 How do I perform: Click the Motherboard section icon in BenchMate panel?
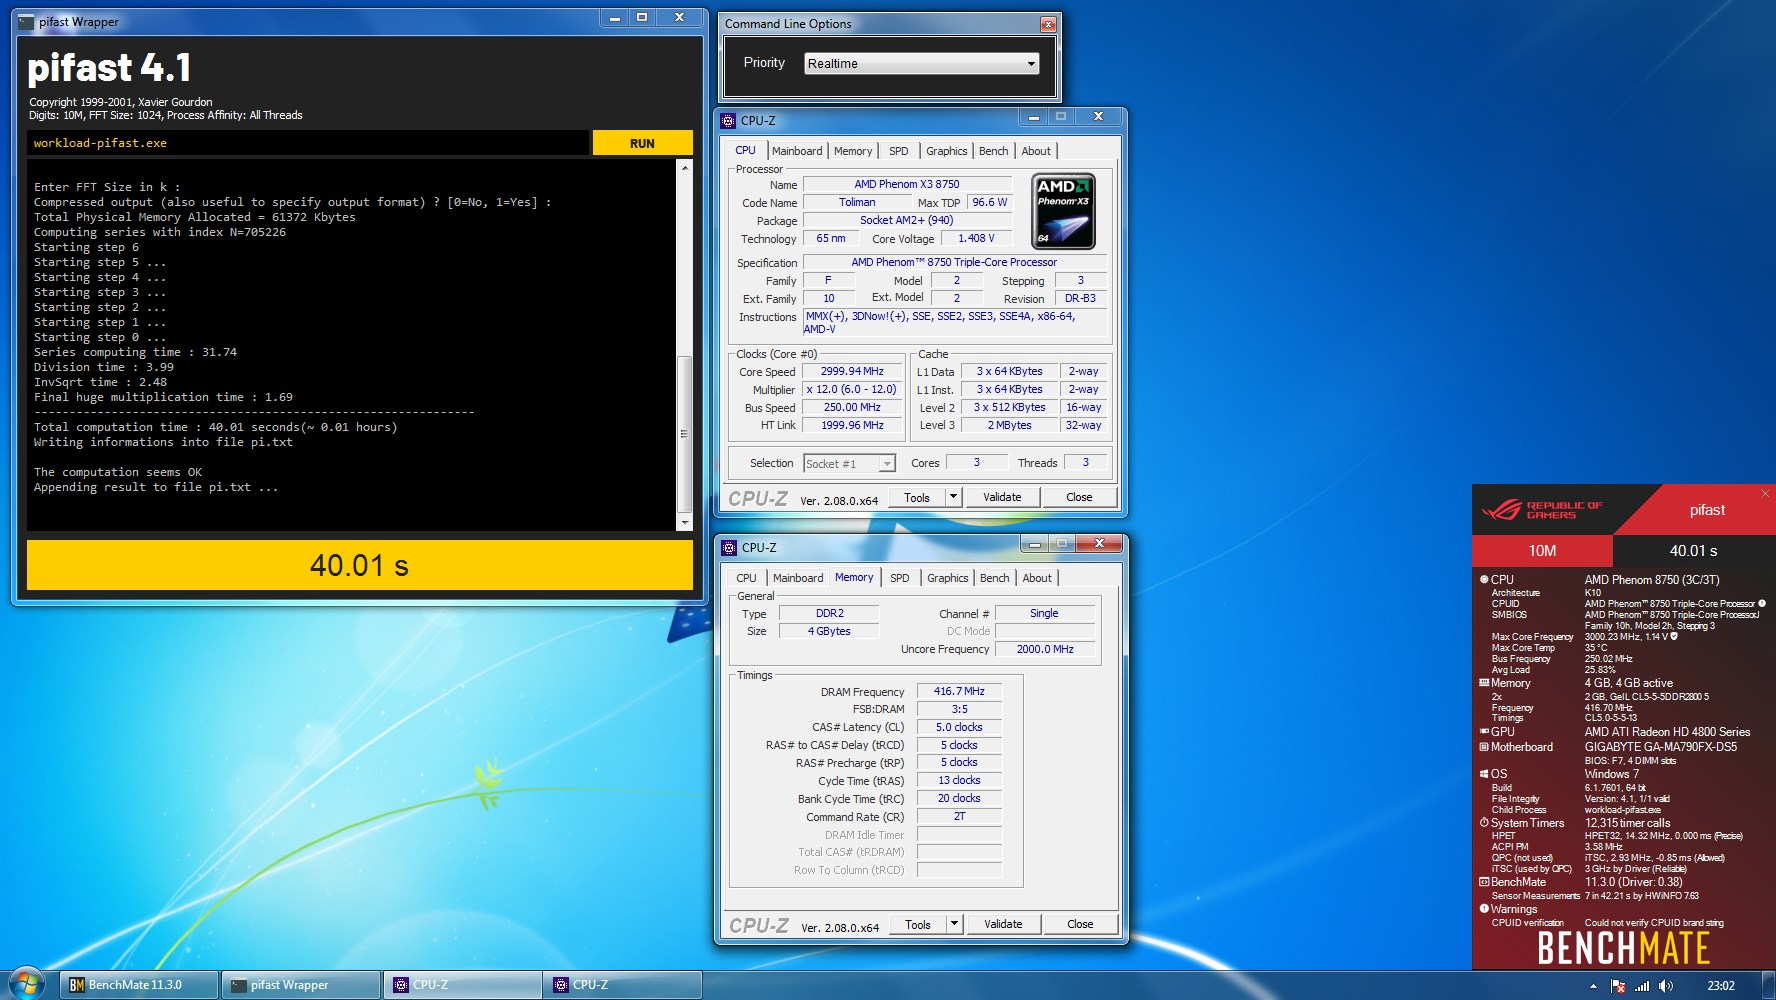(1484, 747)
